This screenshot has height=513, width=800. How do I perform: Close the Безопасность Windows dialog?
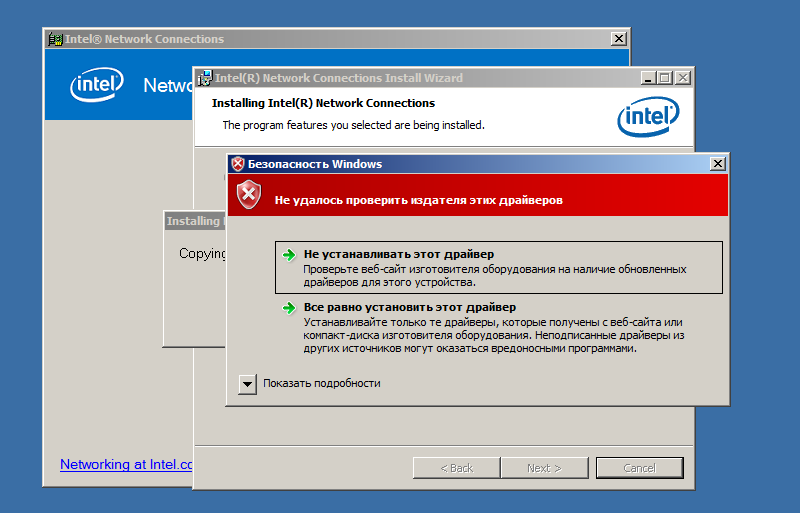(717, 164)
